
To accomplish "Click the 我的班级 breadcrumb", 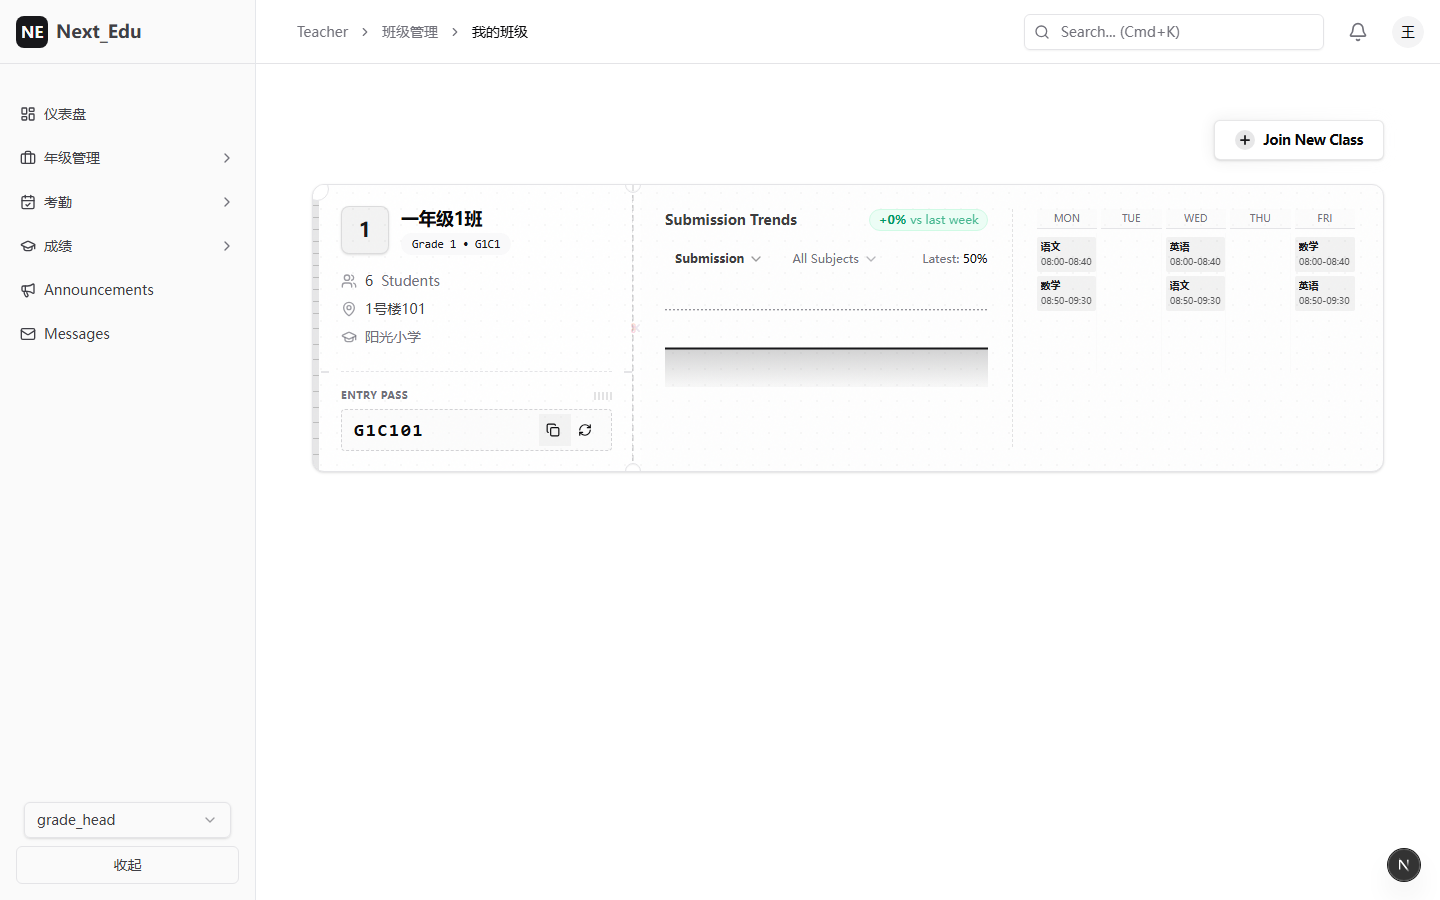I will (x=500, y=32).
